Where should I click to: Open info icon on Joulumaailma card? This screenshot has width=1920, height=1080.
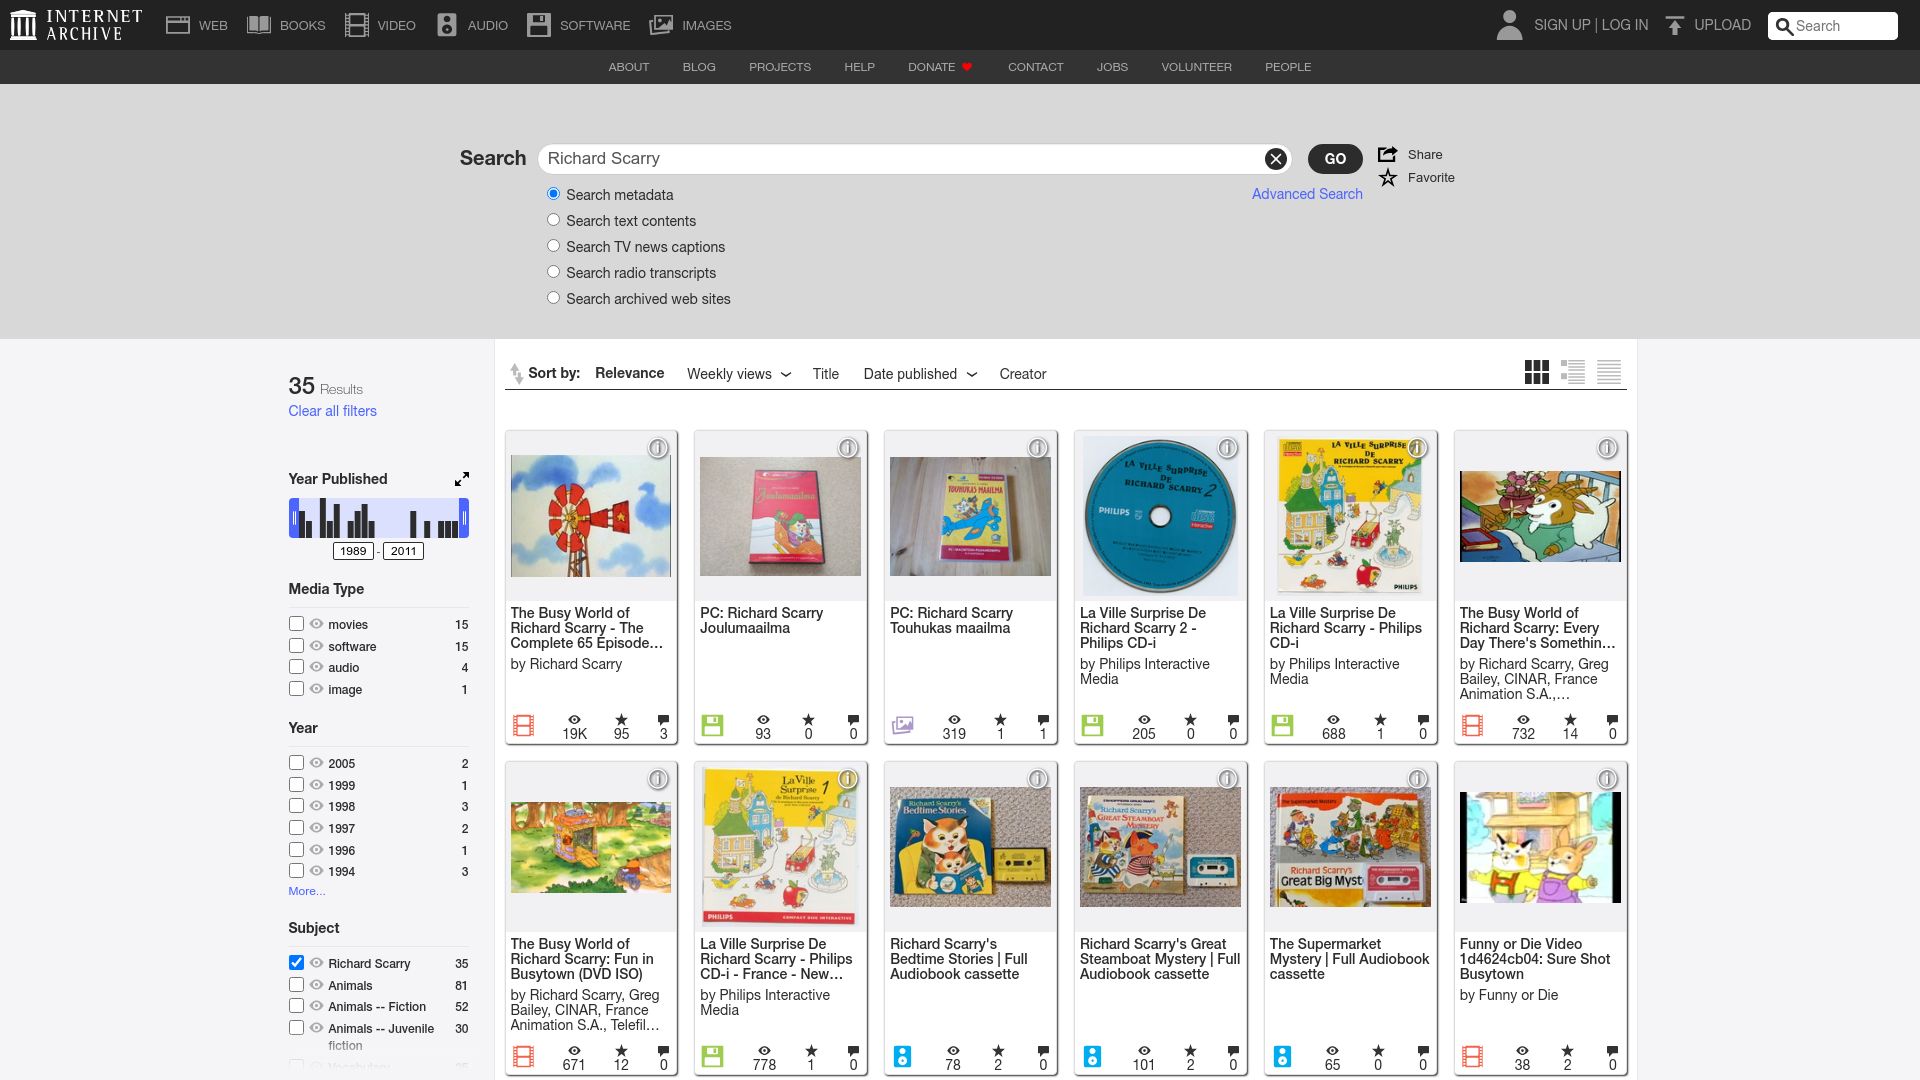click(847, 448)
